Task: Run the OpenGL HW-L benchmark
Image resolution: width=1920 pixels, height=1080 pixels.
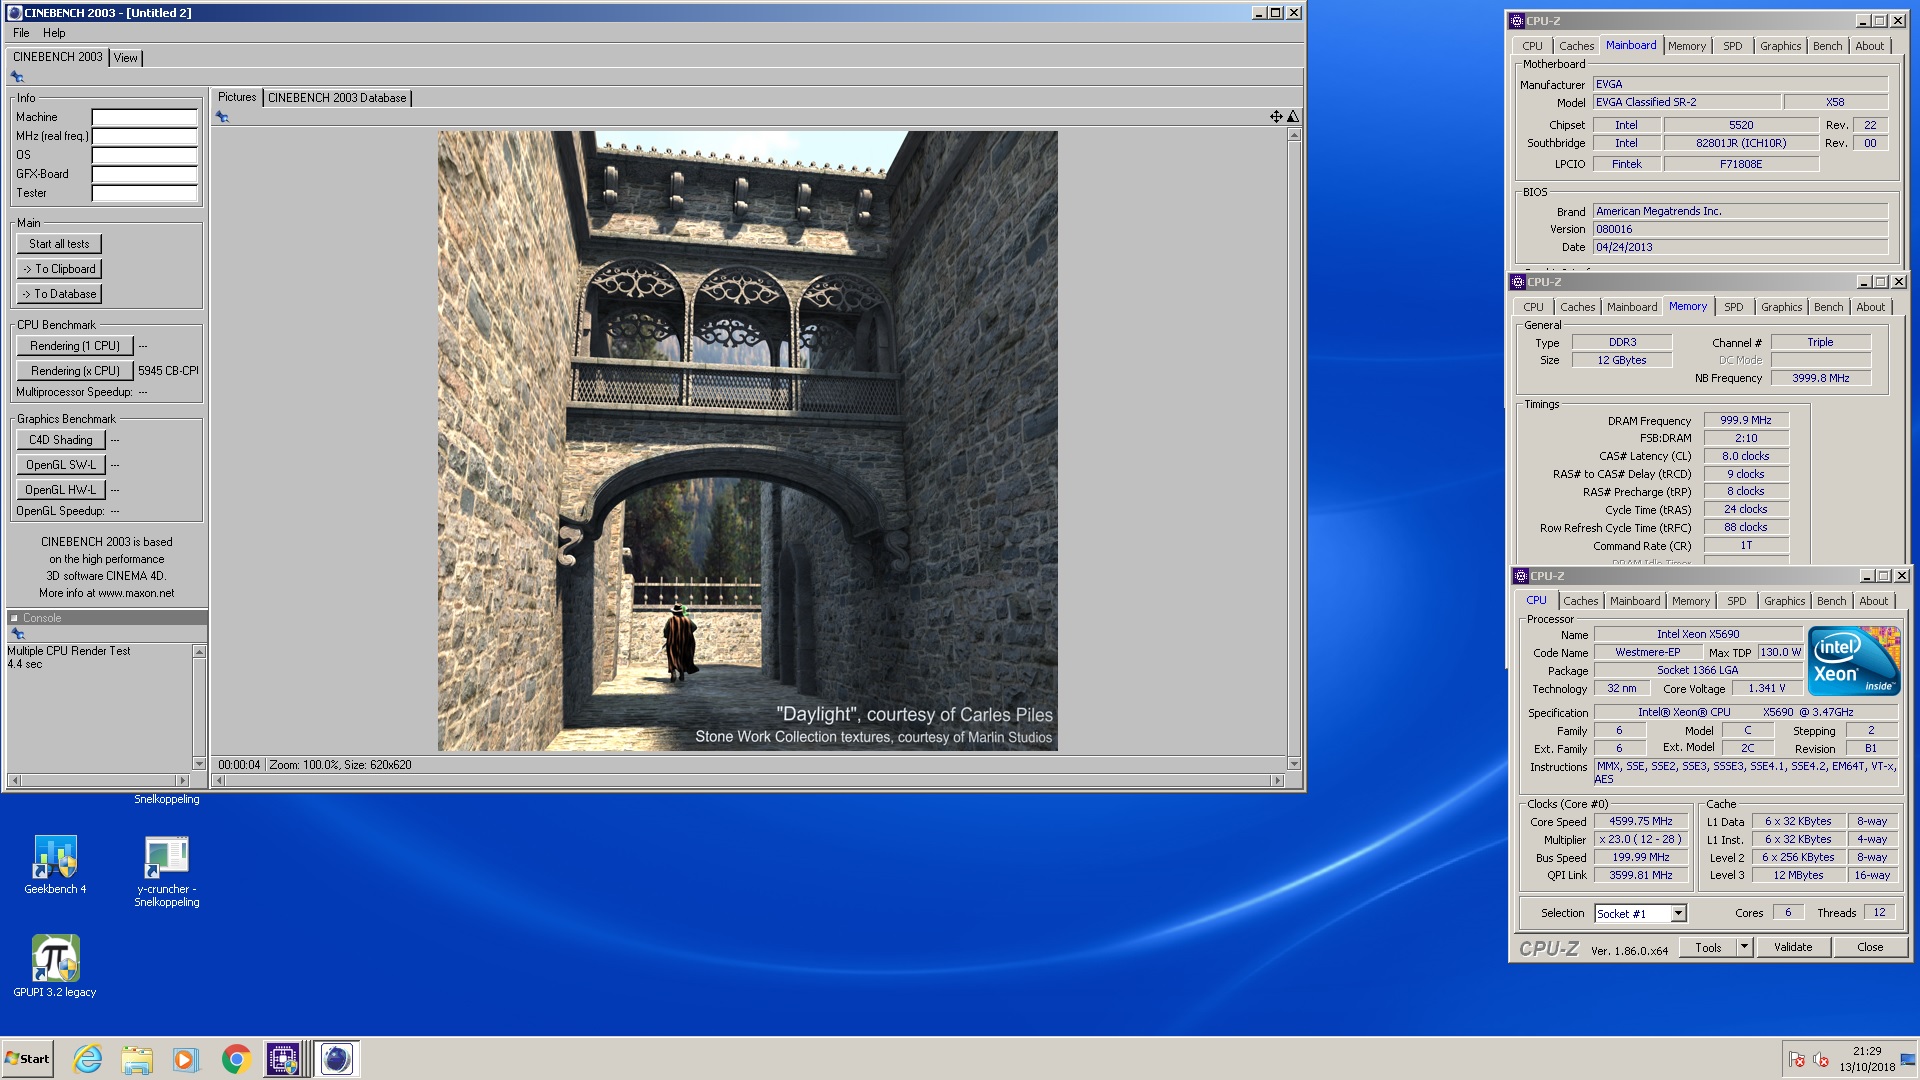Action: 61,490
